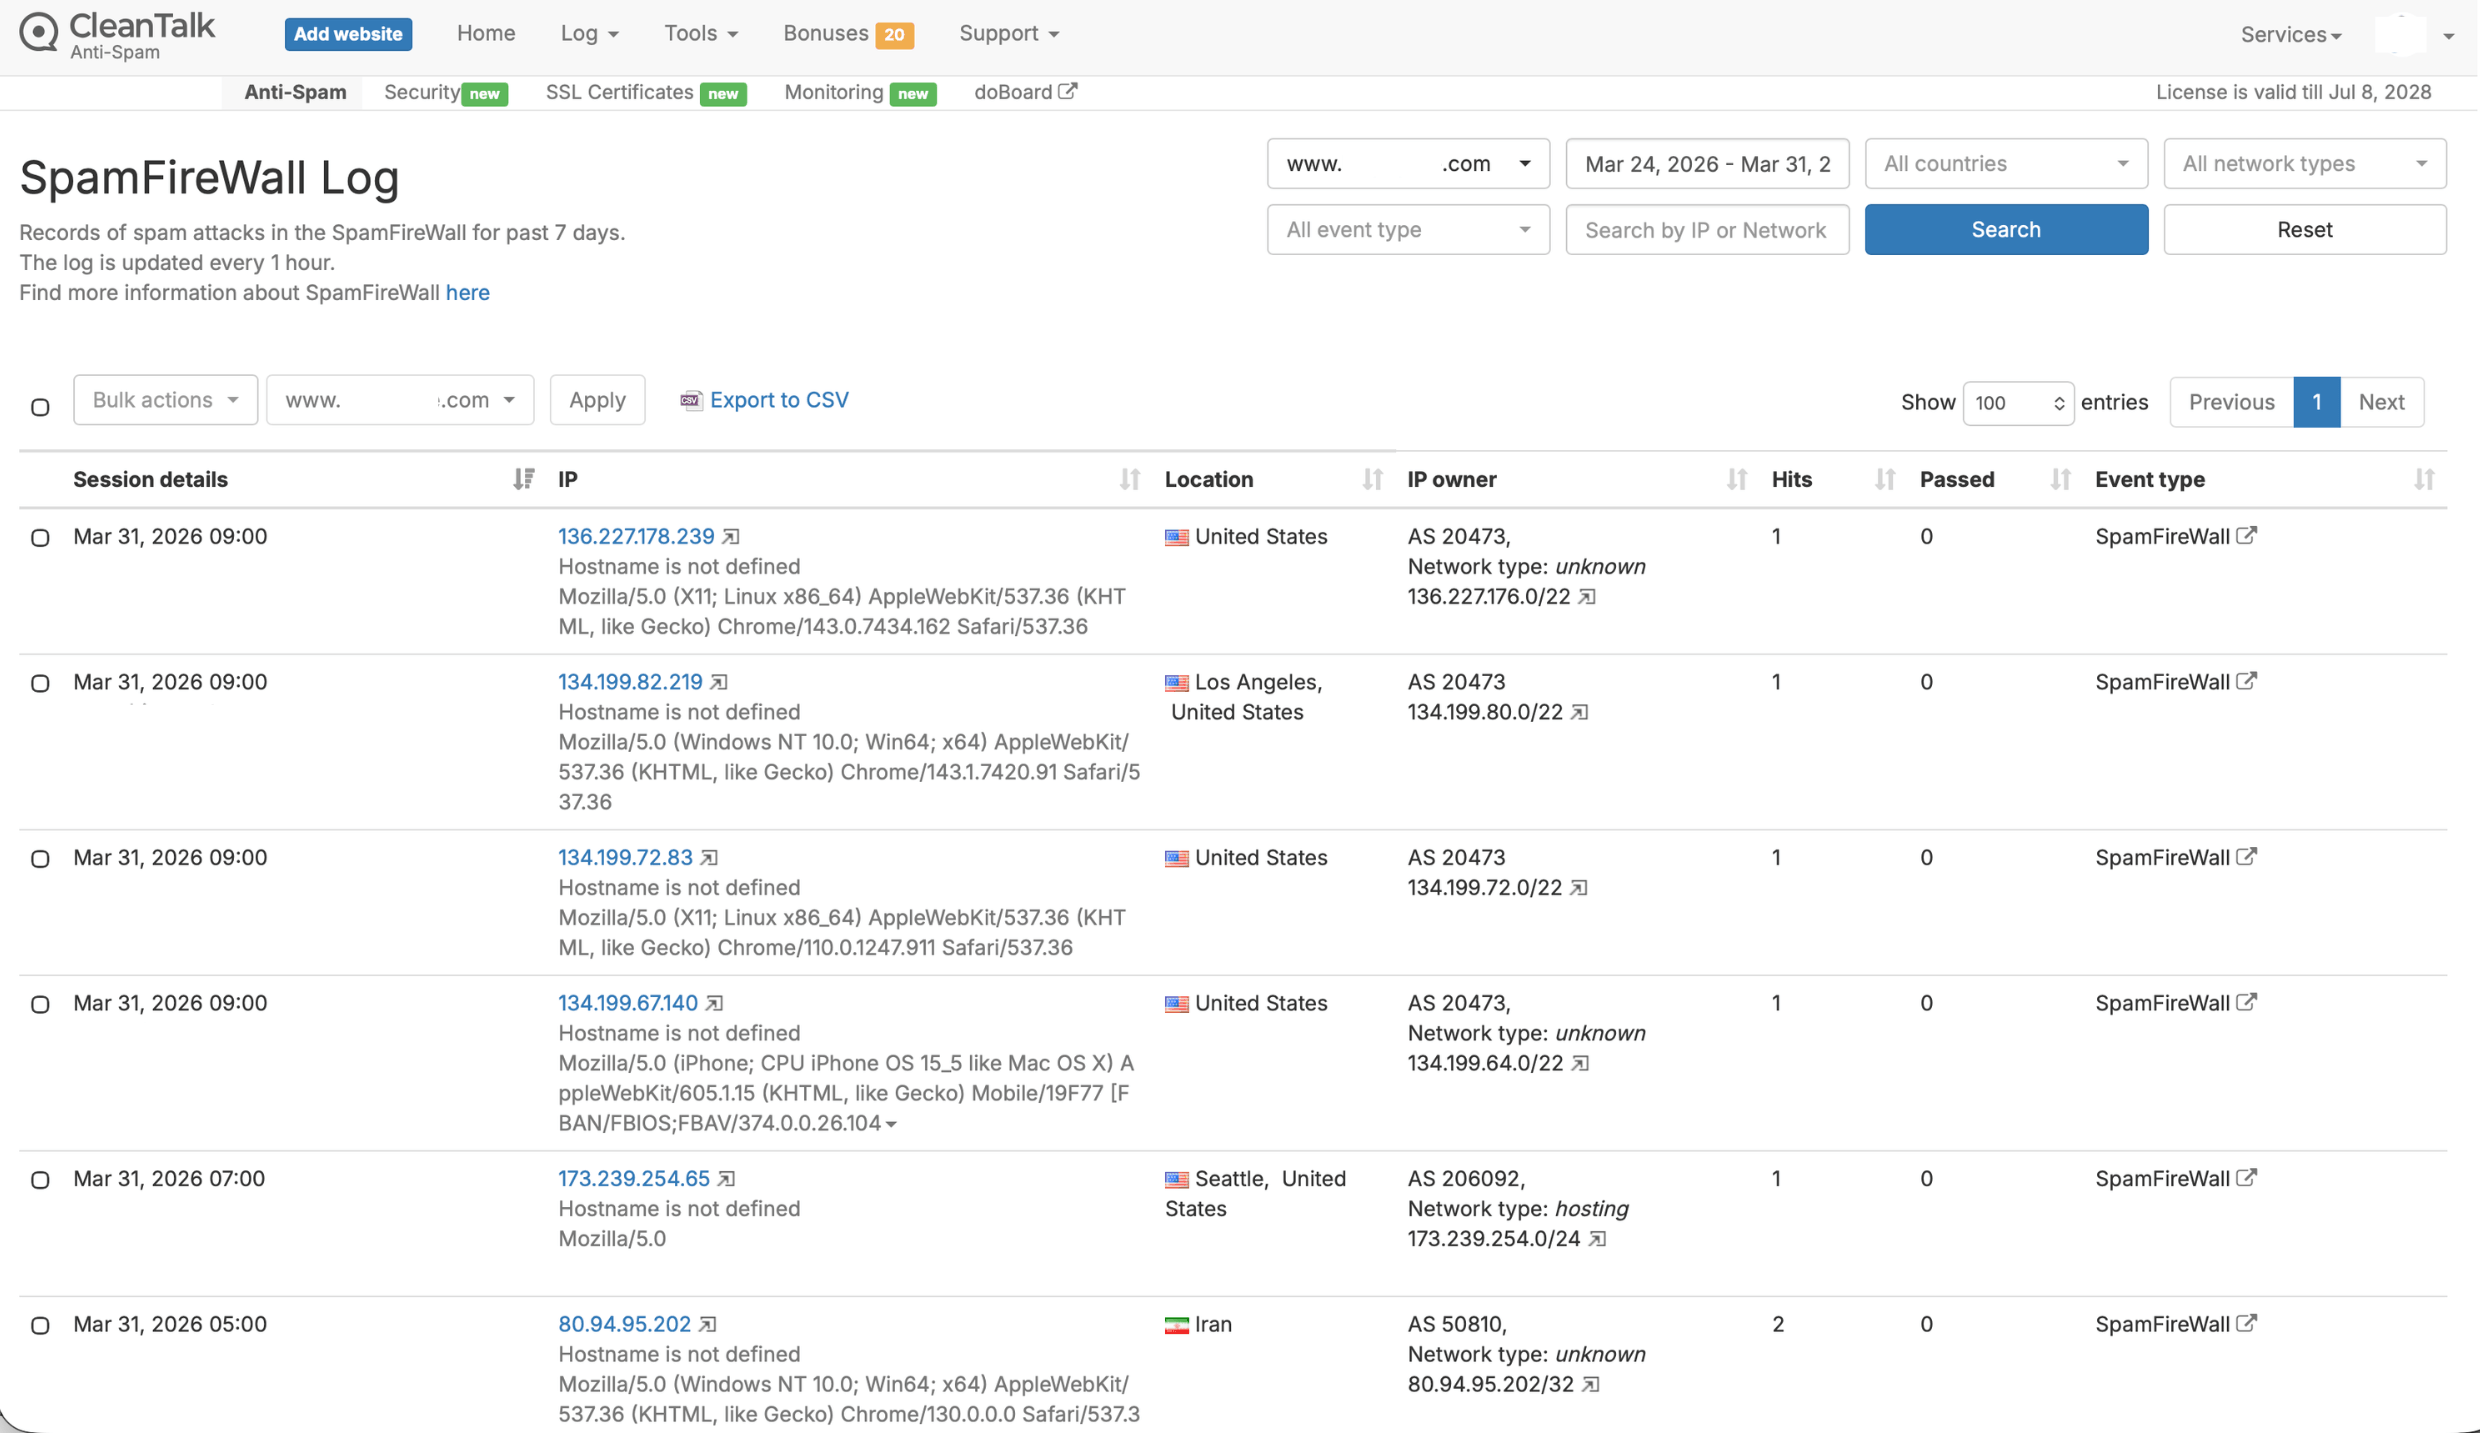Sort by IP owner column arrows
Image resolution: width=2480 pixels, height=1433 pixels.
click(x=1737, y=480)
